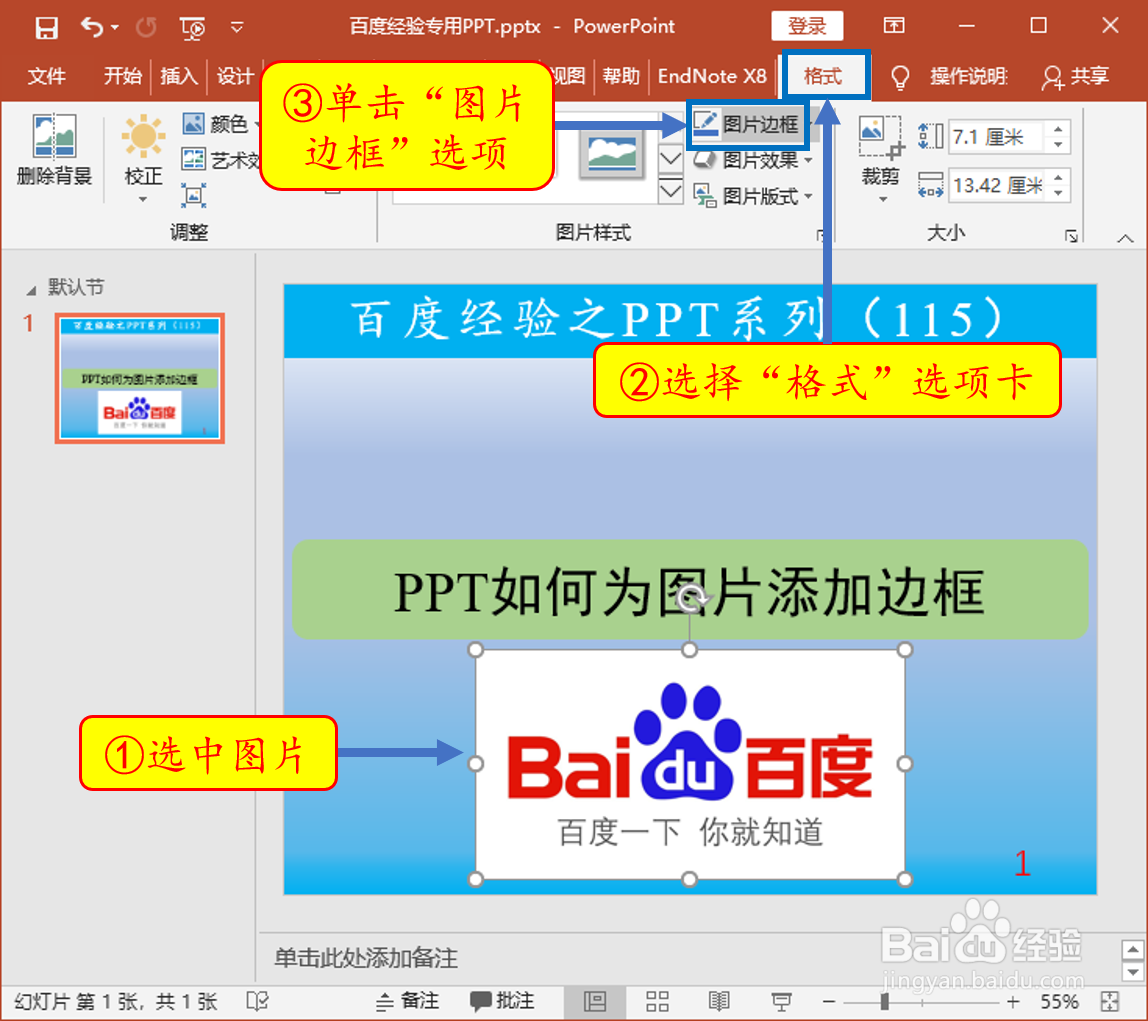The height and width of the screenshot is (1021, 1148).
Task: Open the 裁剪 dropdown arrow
Action: (882, 199)
